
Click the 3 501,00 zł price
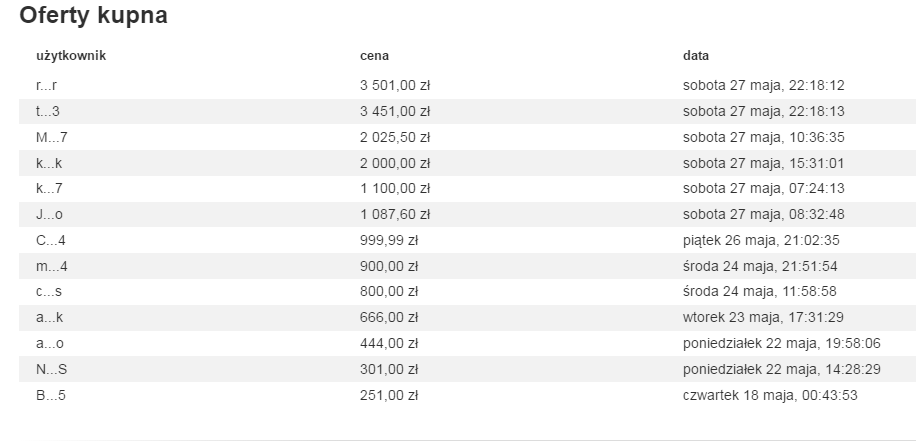click(x=394, y=85)
